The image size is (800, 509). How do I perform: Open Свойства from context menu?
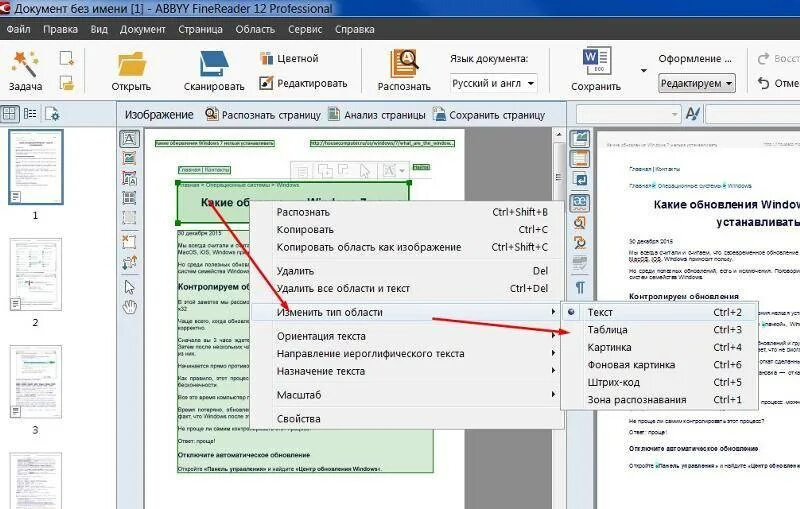click(406, 419)
